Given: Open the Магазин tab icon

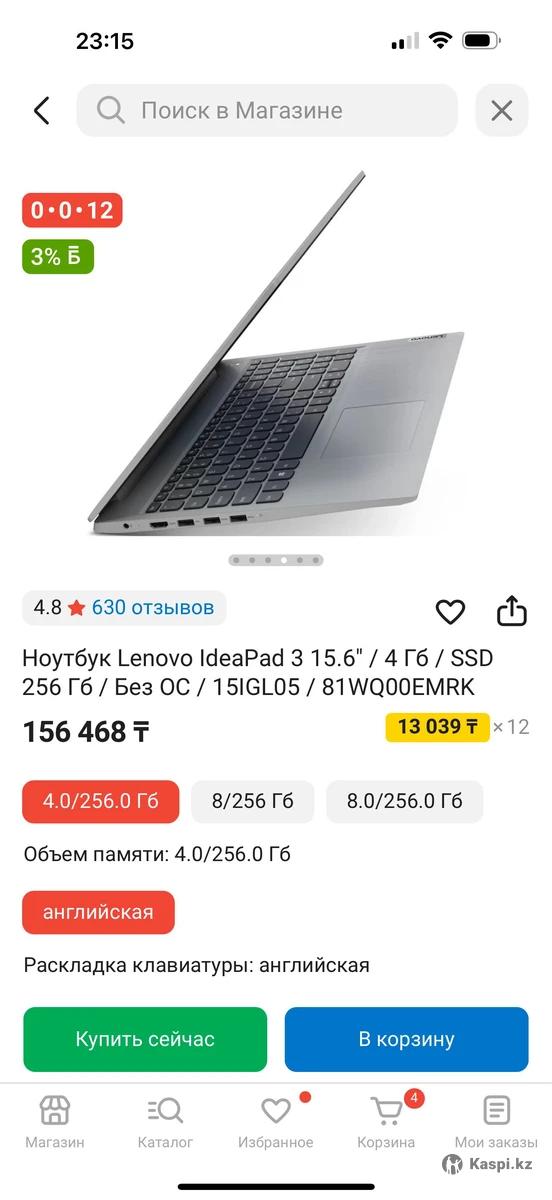Looking at the screenshot, I should point(55,1110).
